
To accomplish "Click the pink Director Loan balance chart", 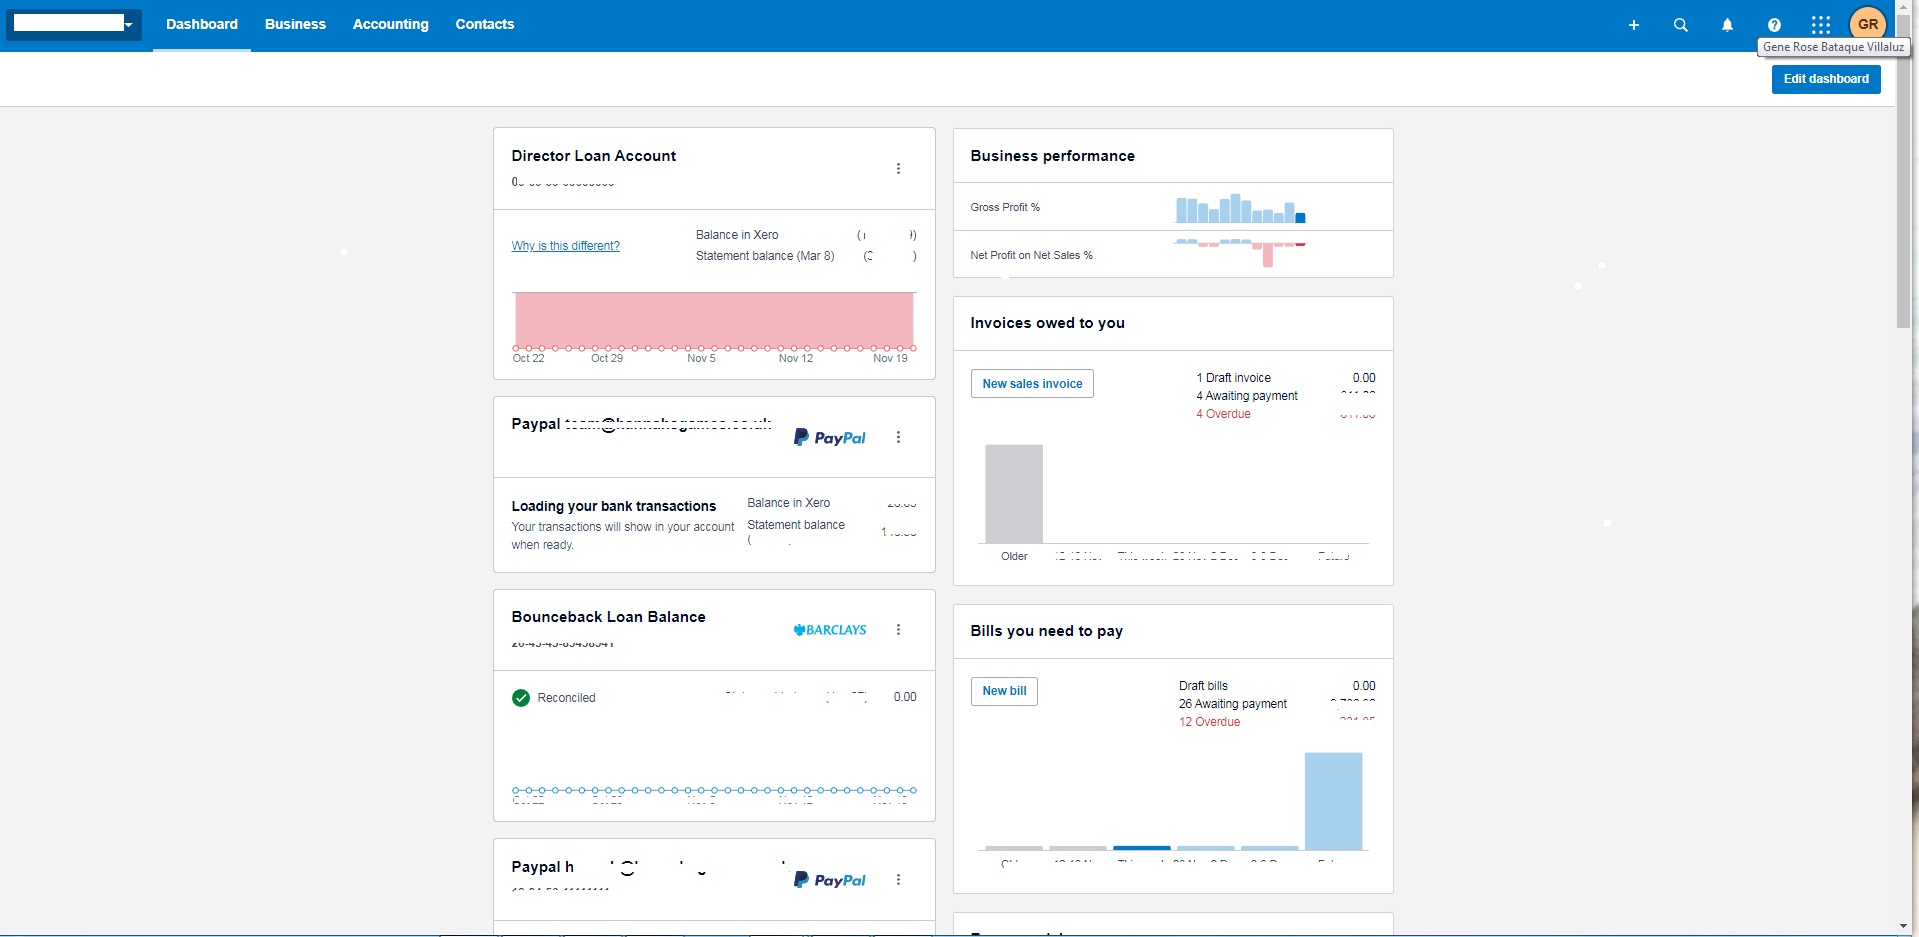I will click(714, 320).
